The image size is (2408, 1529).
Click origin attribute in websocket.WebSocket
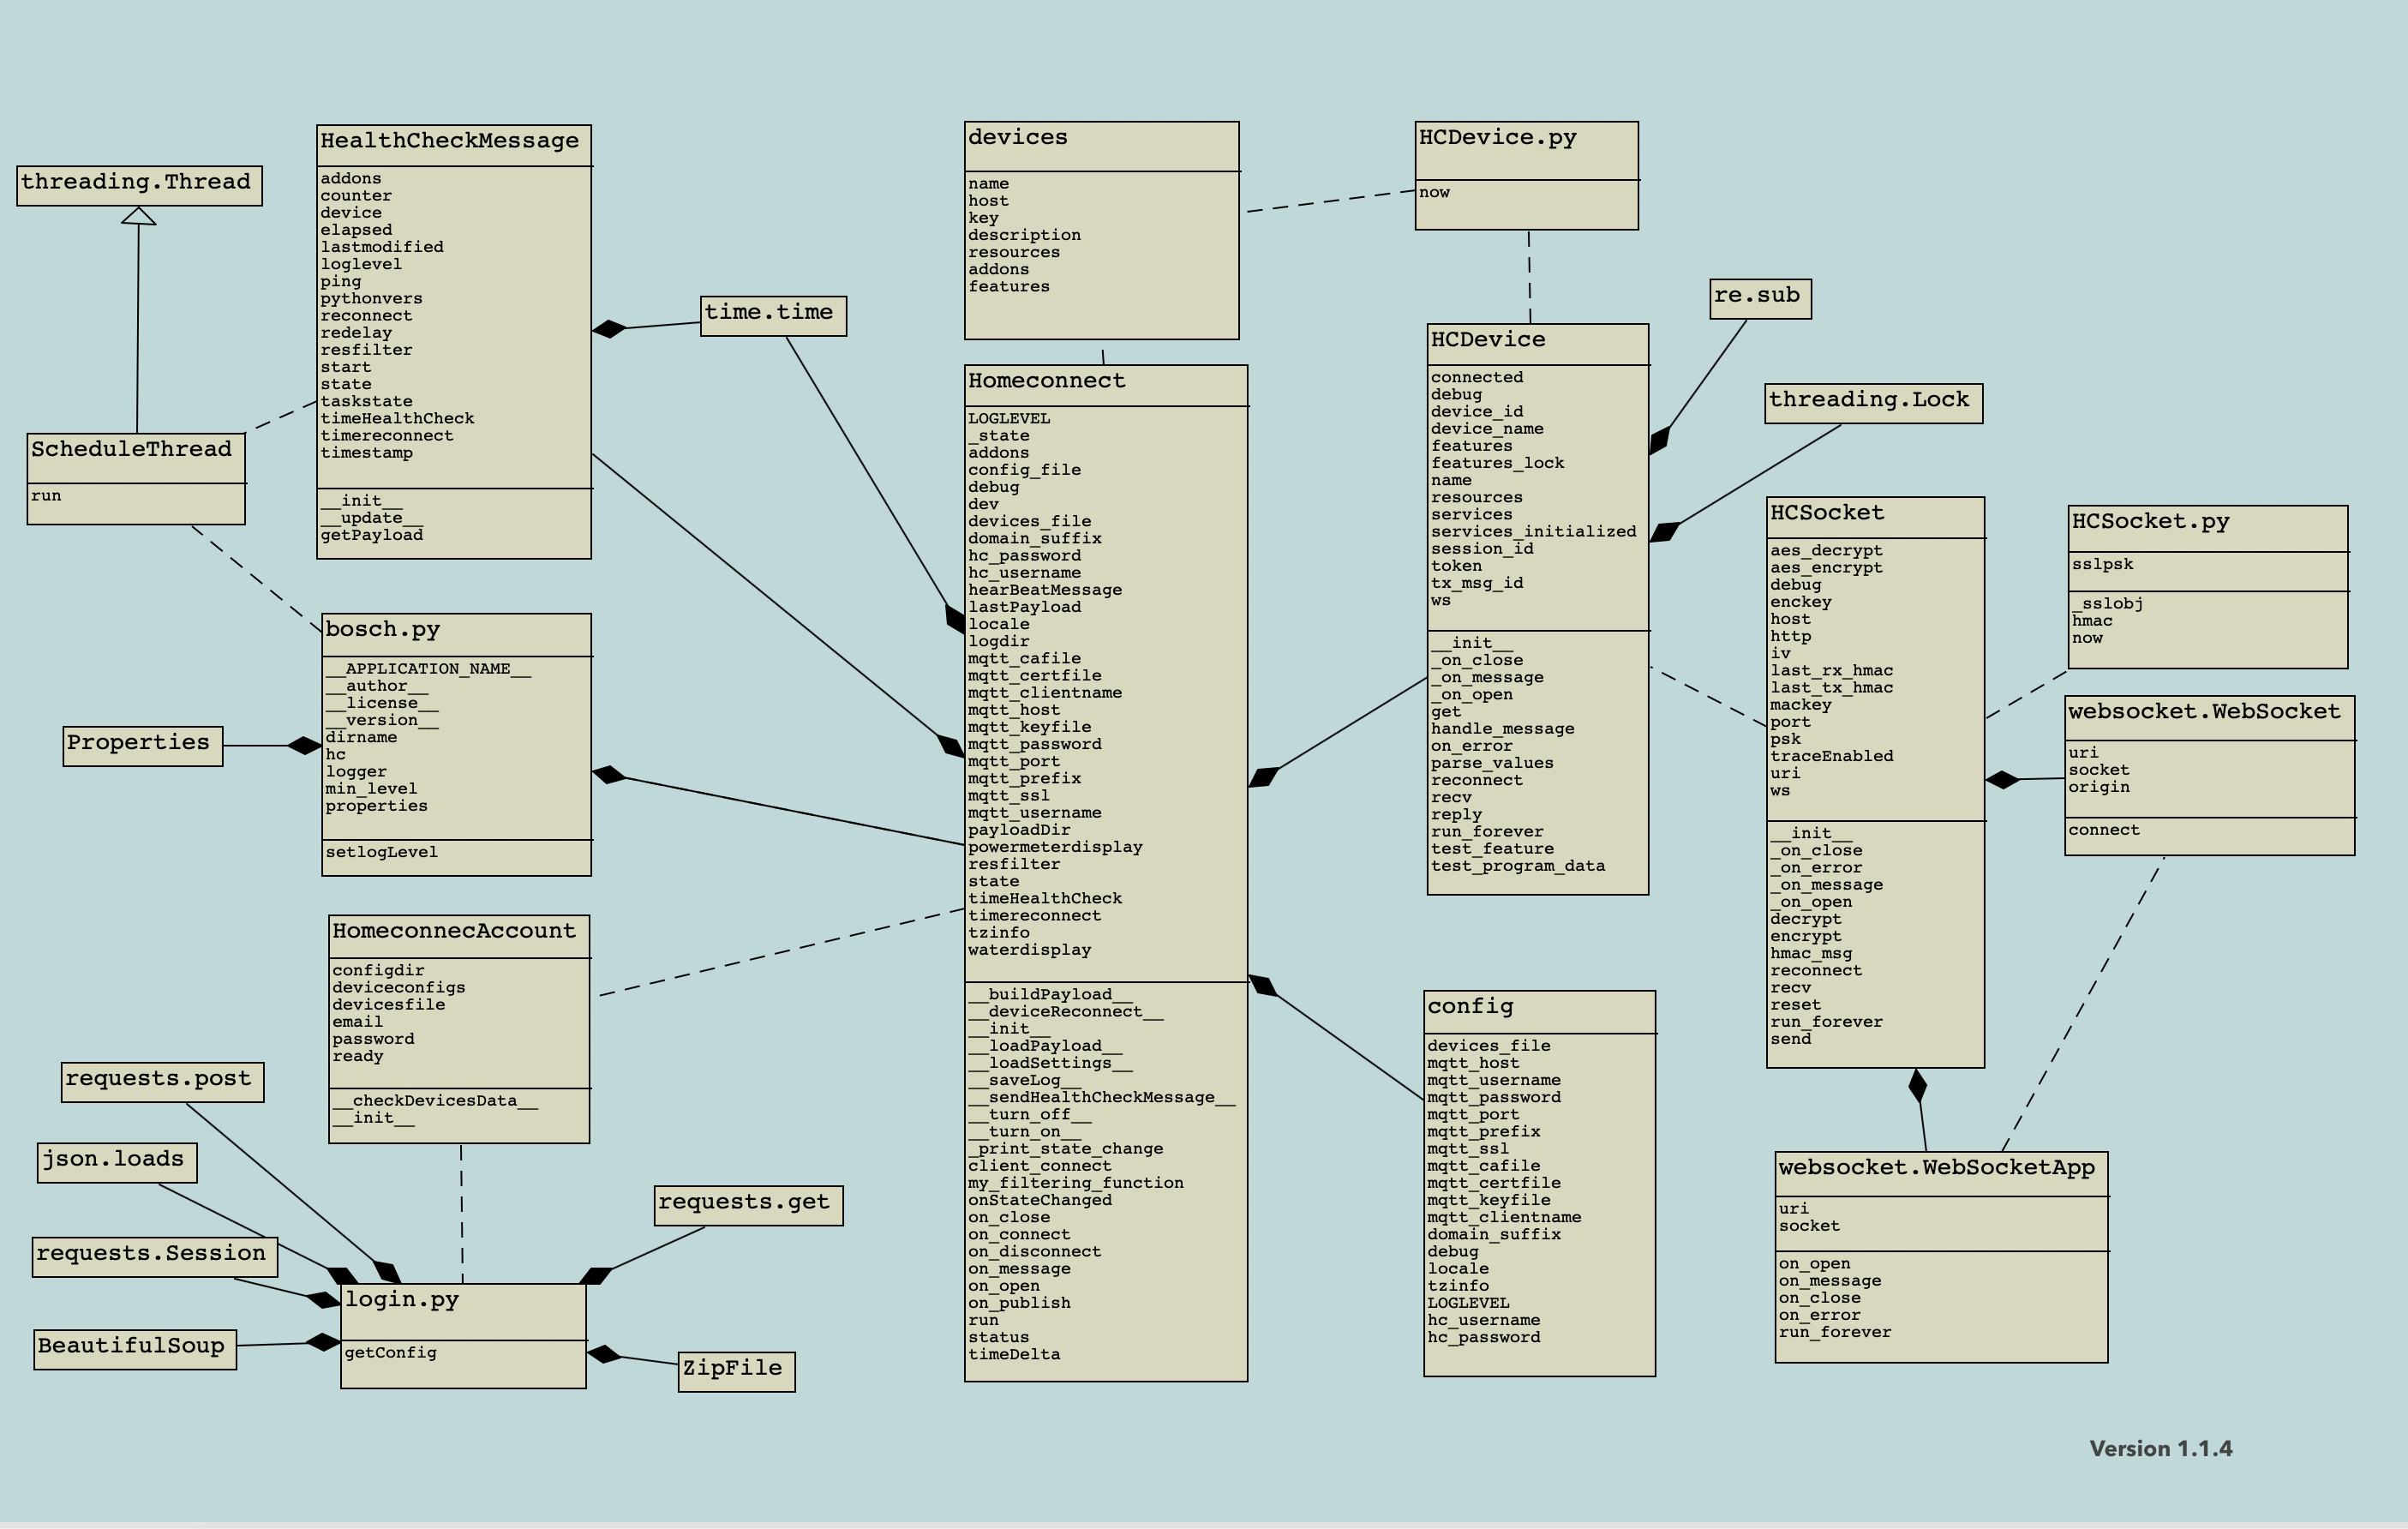coord(2099,787)
